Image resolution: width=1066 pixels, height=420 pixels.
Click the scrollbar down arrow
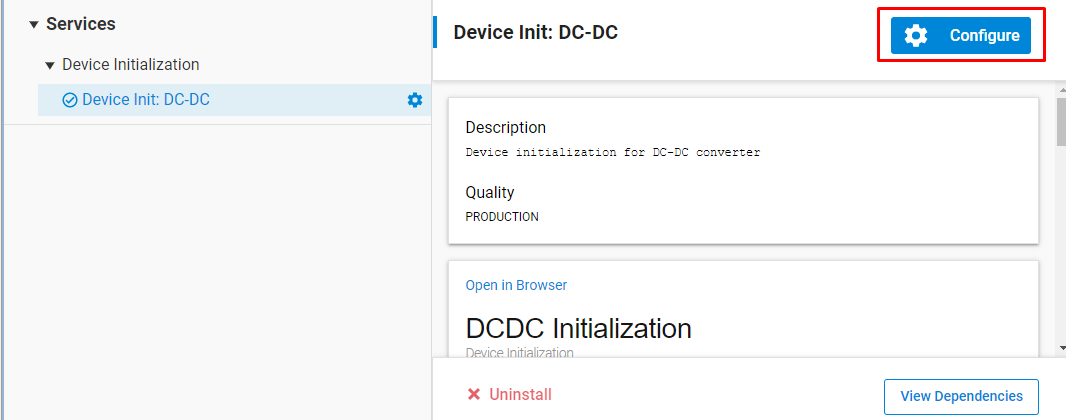[1060, 348]
